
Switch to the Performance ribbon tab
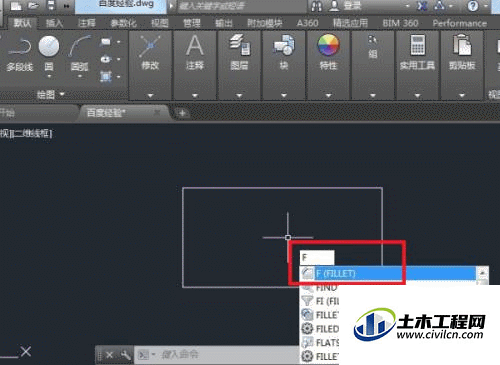tap(459, 23)
